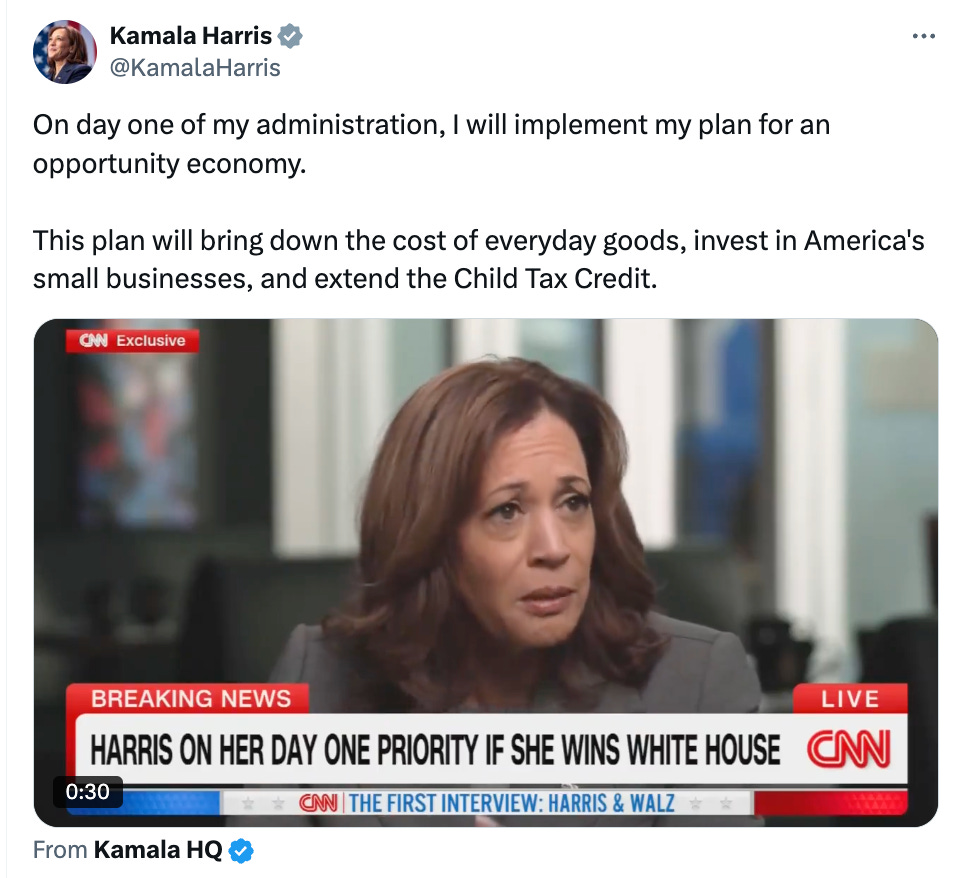Click the tweet text about opportunity economy

(432, 144)
